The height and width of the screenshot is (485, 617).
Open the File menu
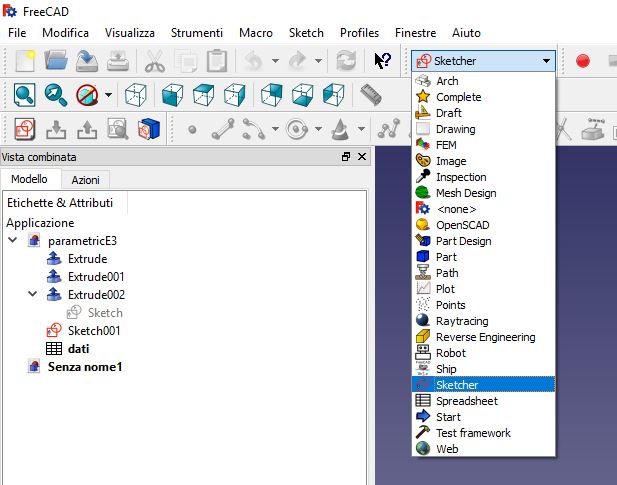click(17, 33)
